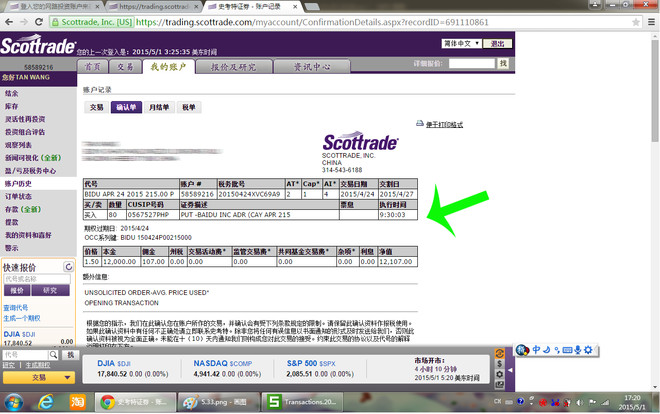Open 投资组合评估 in the left sidebar
This screenshot has height=414, width=660.
point(25,132)
